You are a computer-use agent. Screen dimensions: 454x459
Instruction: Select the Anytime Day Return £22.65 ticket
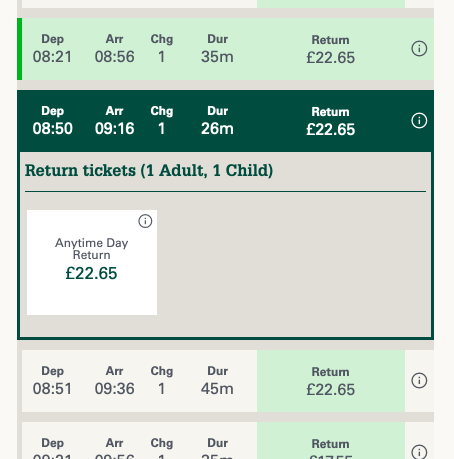(92, 262)
